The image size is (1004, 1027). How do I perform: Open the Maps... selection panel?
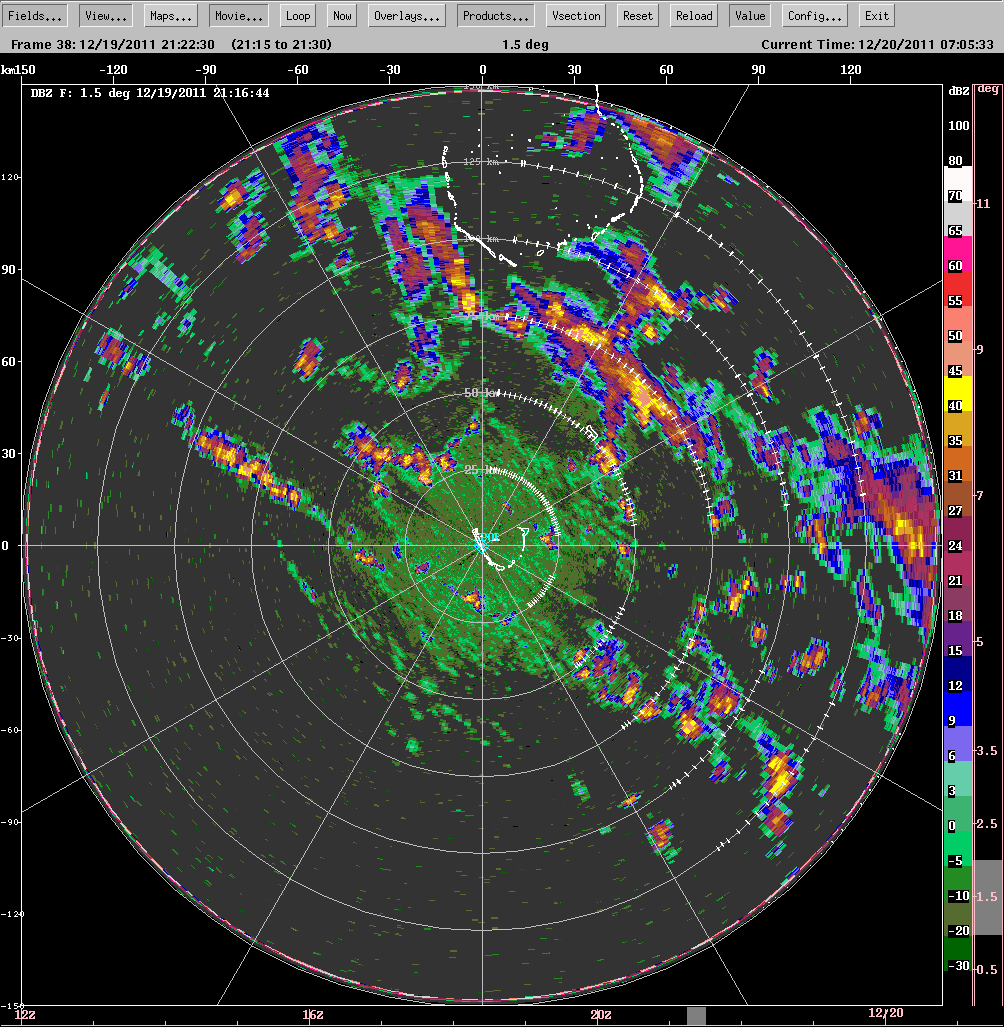171,16
